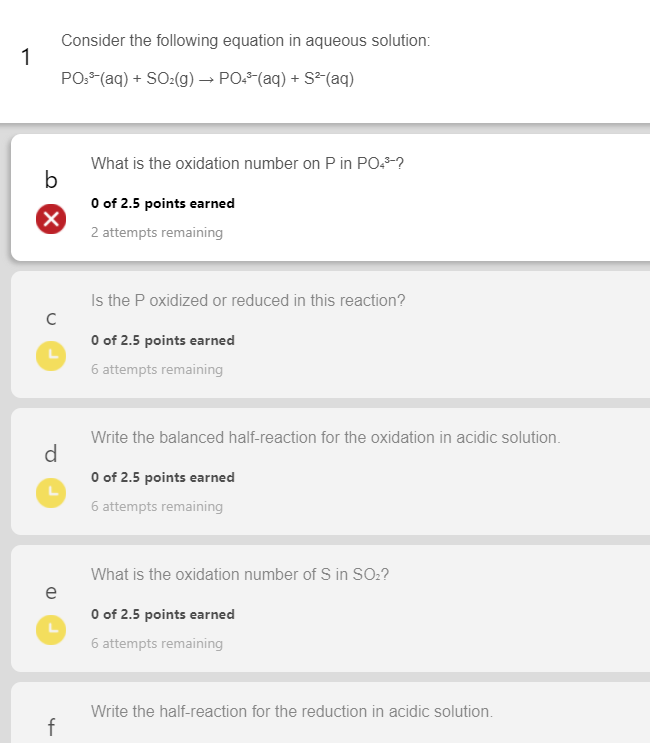
Task: Select the letter d part label
Action: [x=51, y=454]
